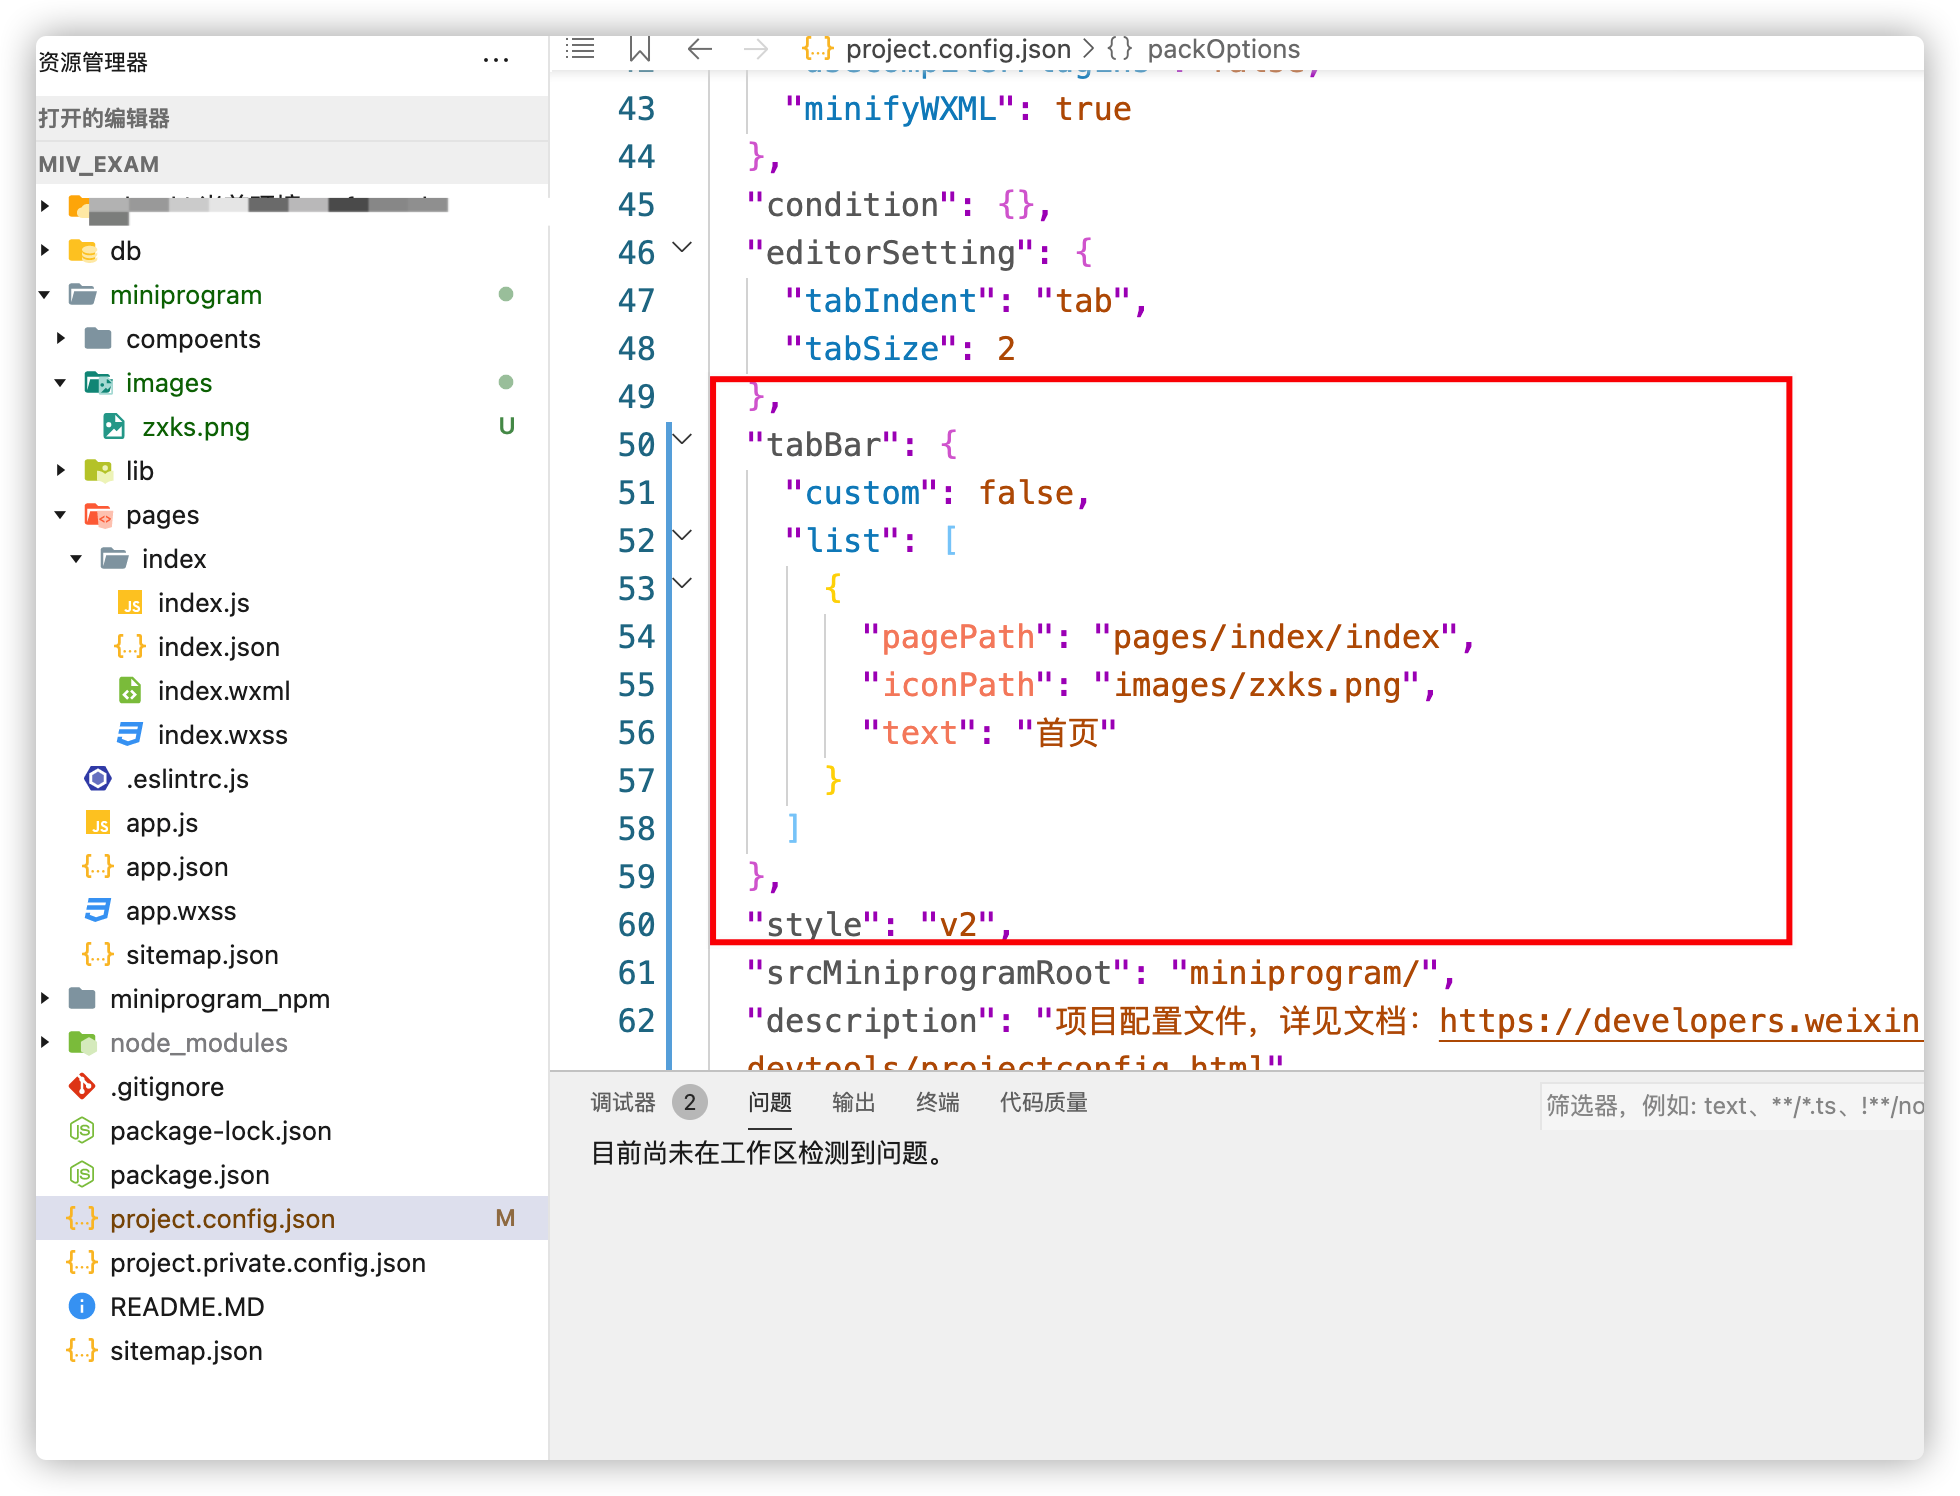Navigate forward with the right arrow

pyautogui.click(x=756, y=48)
